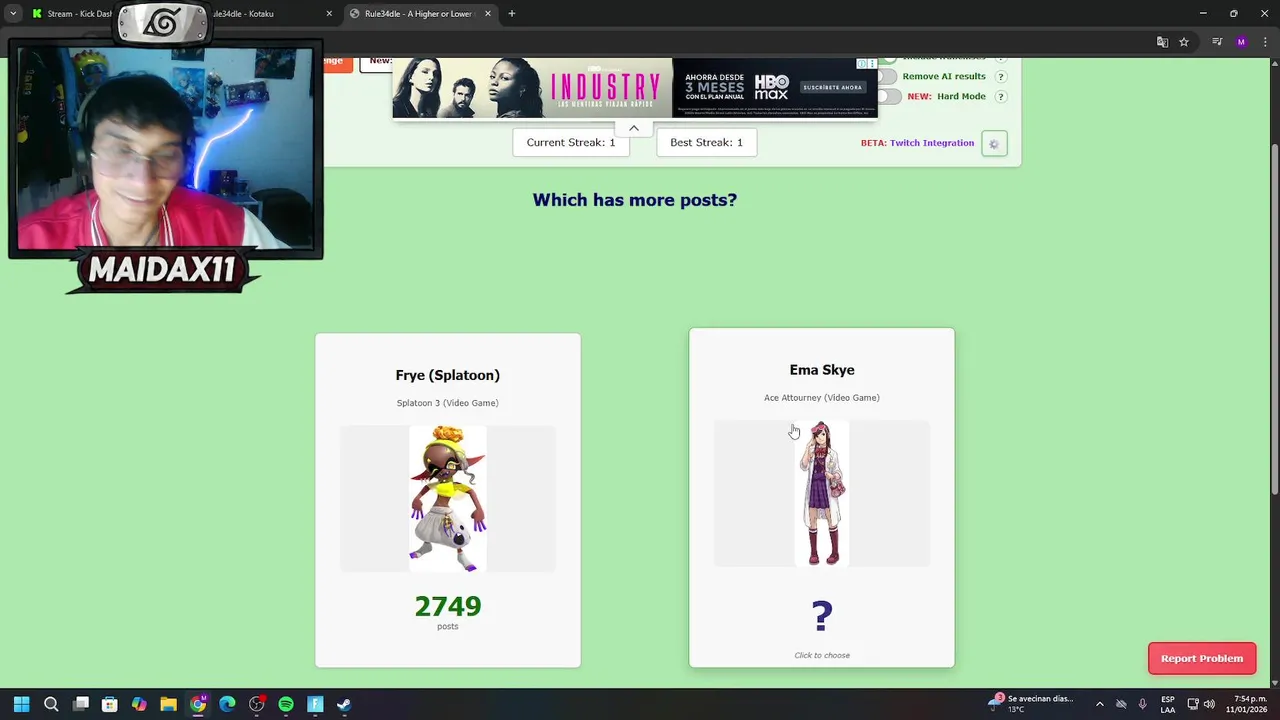Click the Report Problem button

[1202, 658]
